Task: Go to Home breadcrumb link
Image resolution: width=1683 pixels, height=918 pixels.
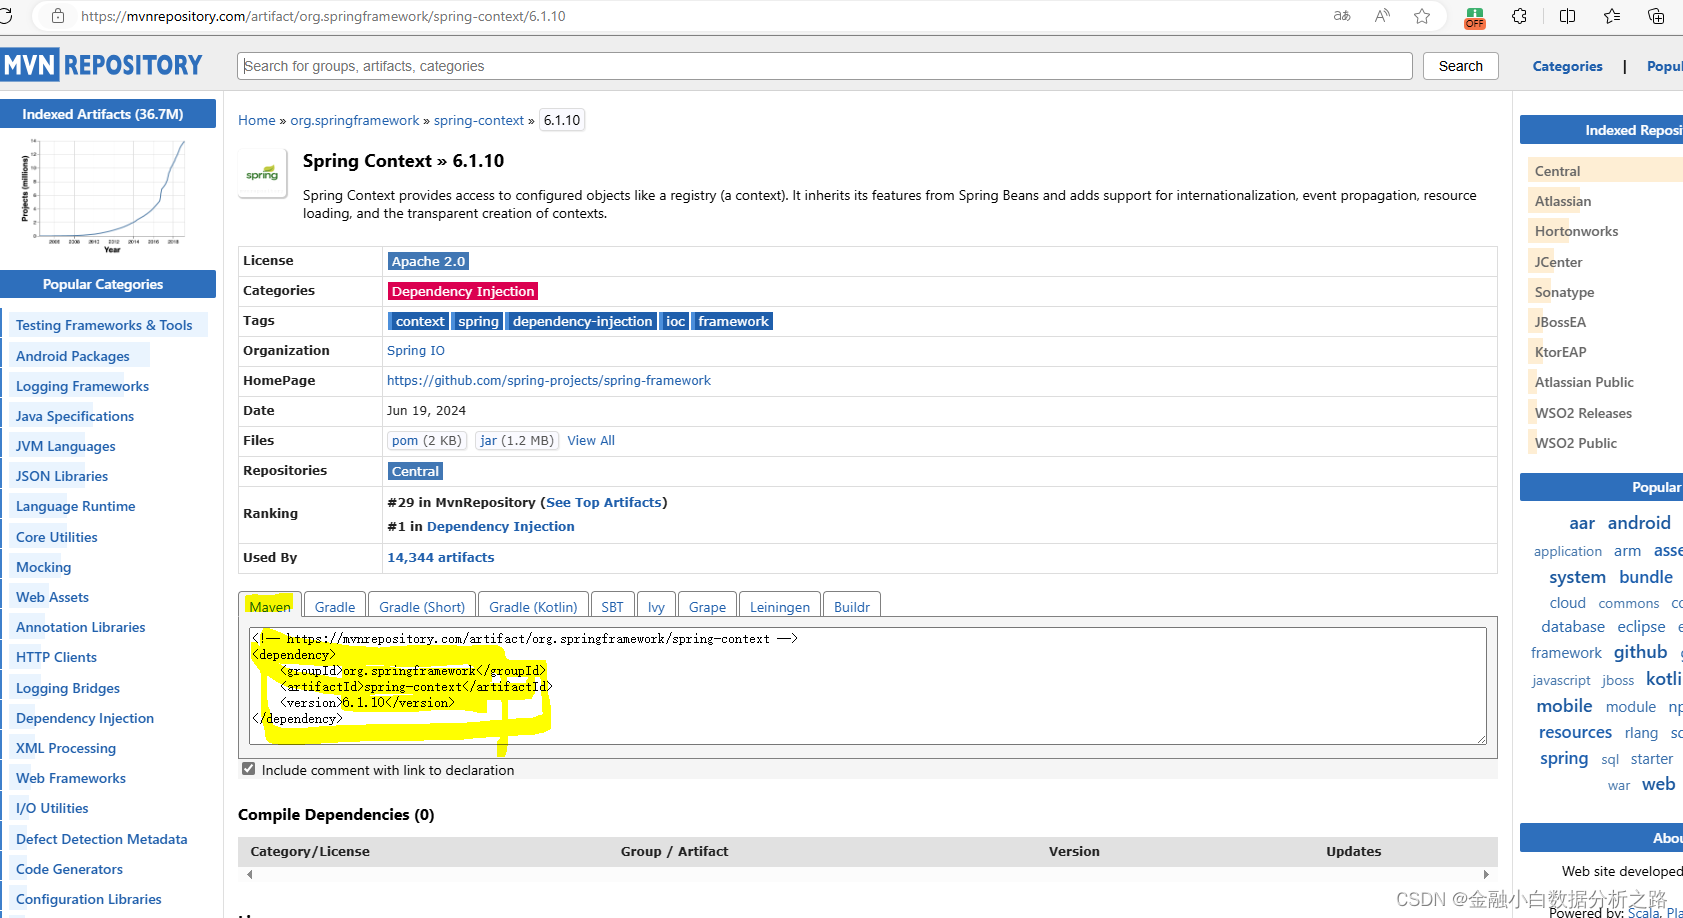Action: [x=256, y=120]
